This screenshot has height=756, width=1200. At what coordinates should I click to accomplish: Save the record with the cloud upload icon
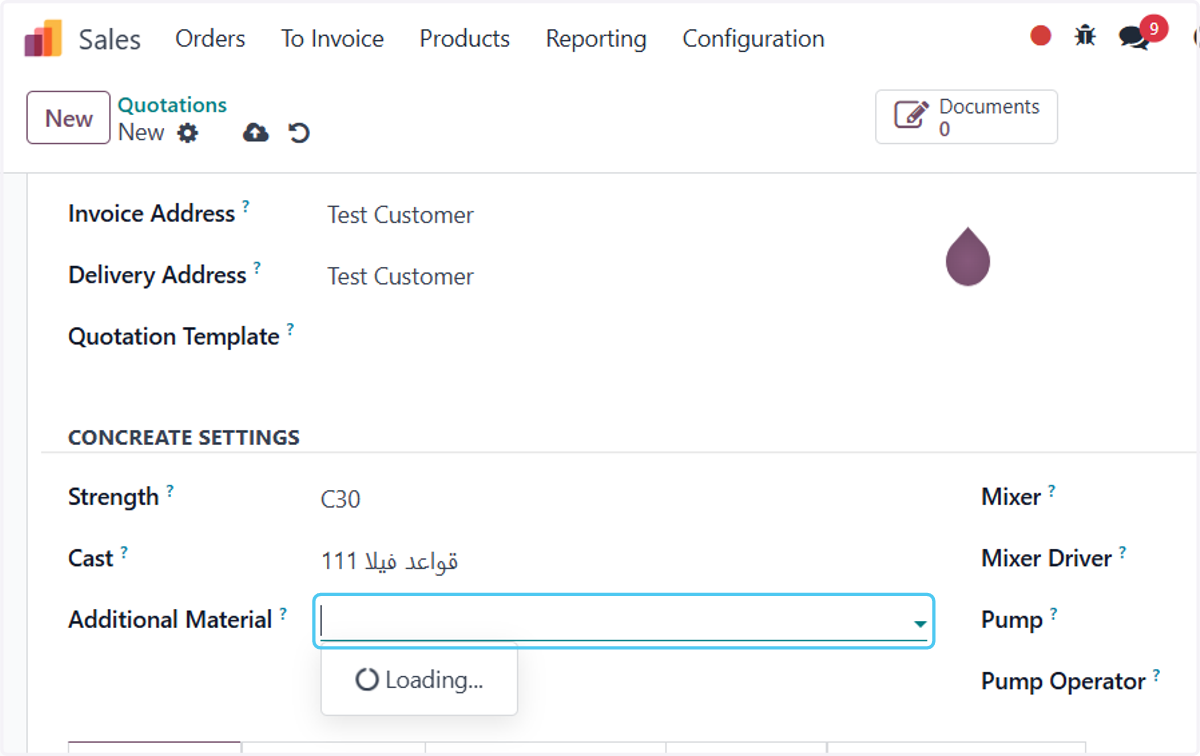[x=256, y=132]
